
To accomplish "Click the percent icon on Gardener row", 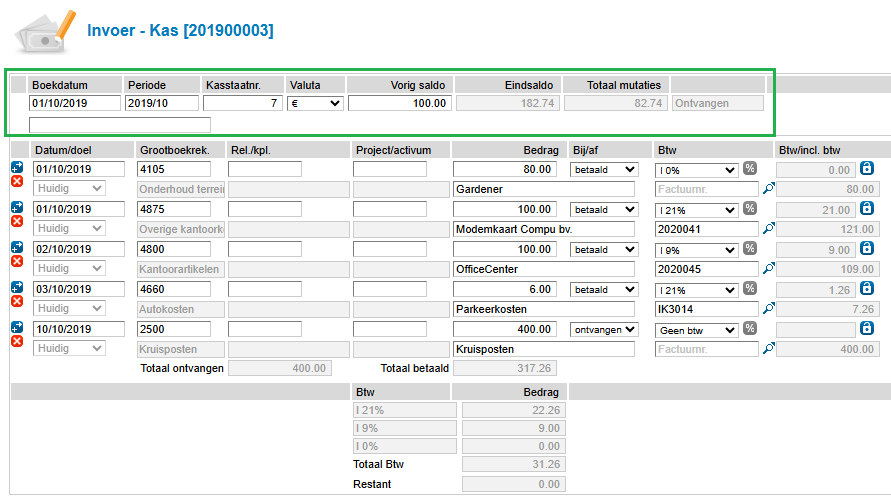I will [x=750, y=169].
